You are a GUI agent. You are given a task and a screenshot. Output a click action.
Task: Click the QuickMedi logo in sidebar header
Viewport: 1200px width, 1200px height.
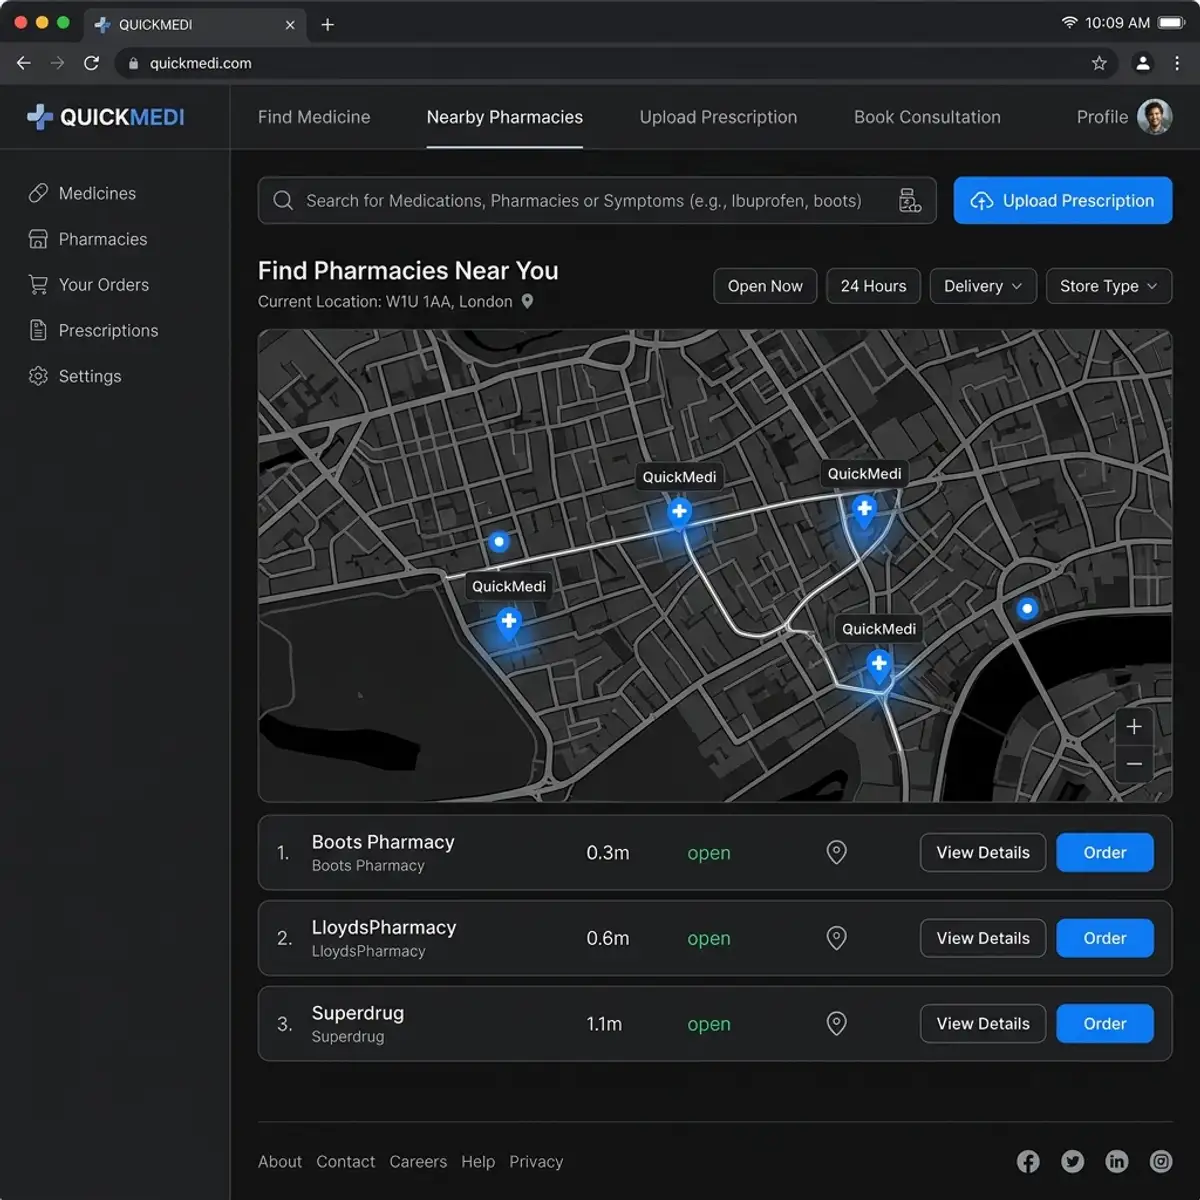(105, 117)
